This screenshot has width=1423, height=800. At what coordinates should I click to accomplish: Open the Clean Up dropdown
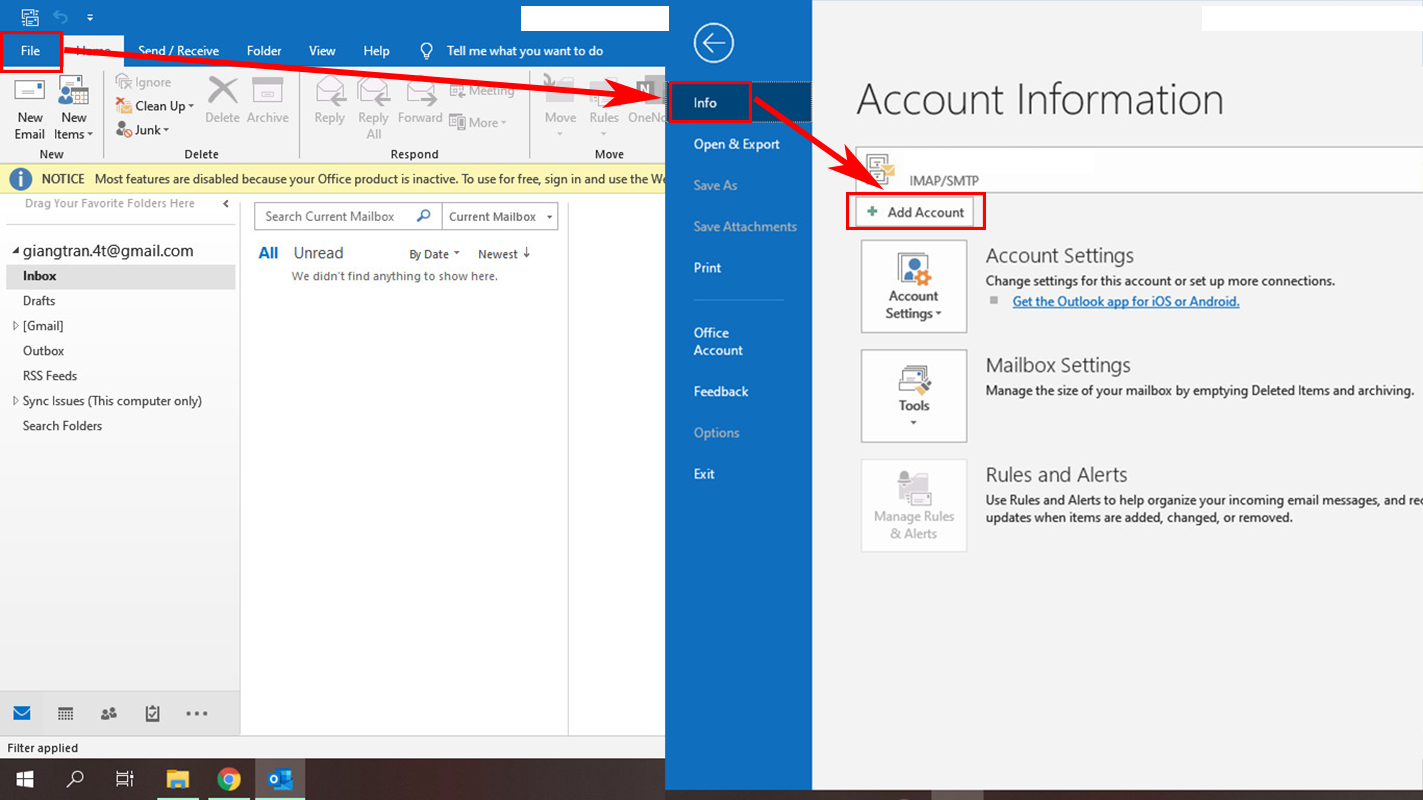tap(155, 106)
